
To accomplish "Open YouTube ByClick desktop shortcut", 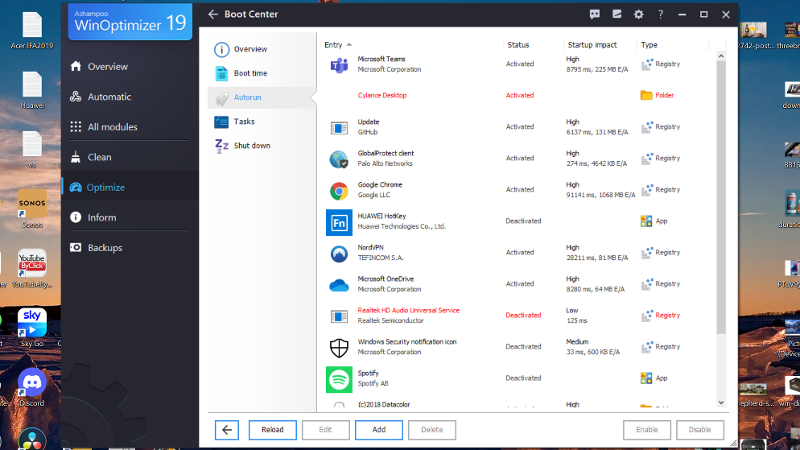I will [32, 268].
